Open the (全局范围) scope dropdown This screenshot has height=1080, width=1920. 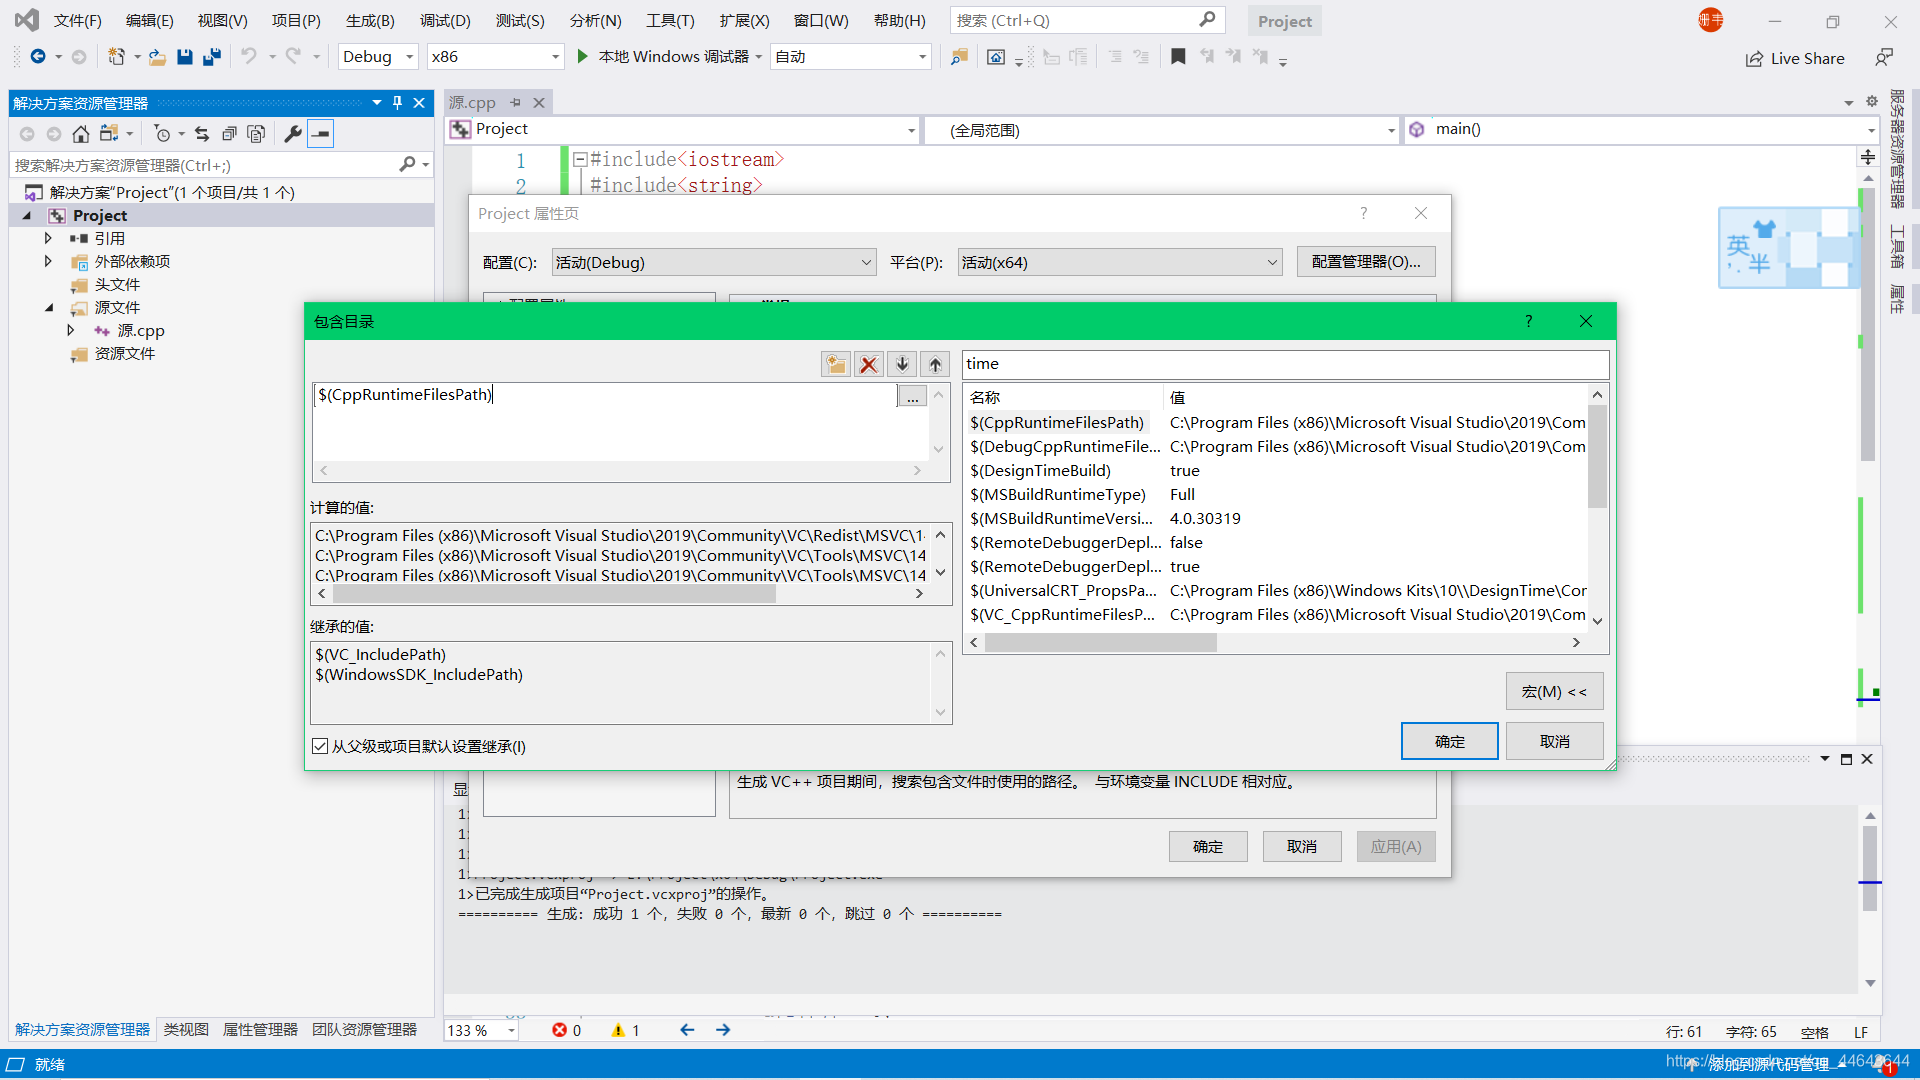1161,130
